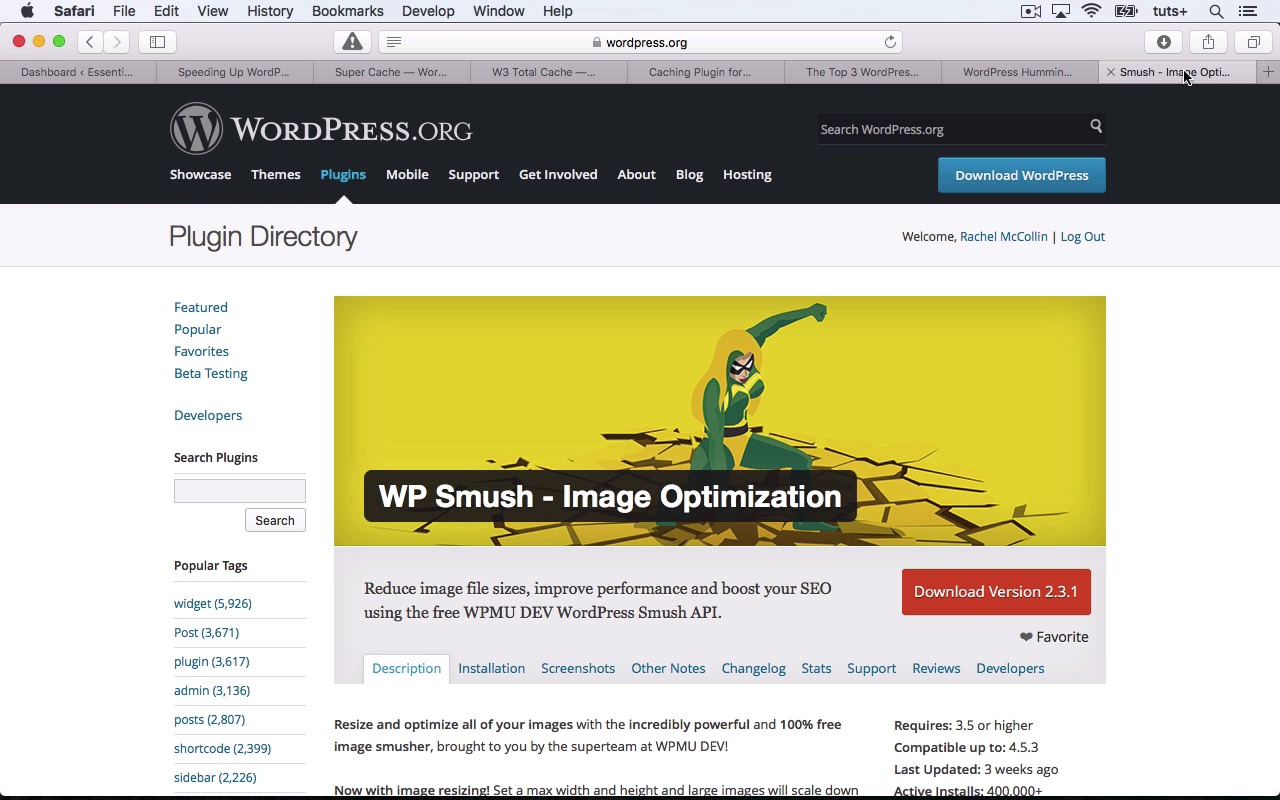Open the Beta Testing link
The height and width of the screenshot is (800, 1280).
tap(211, 373)
